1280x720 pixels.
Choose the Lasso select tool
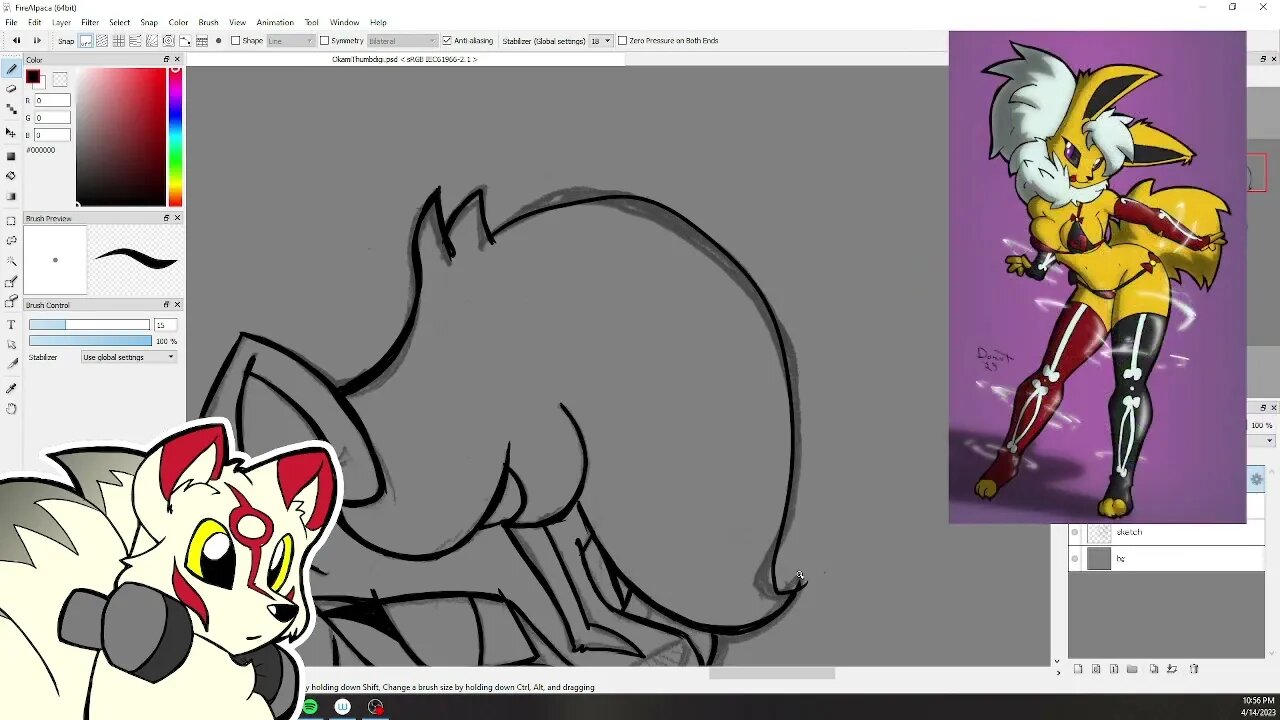pos(11,241)
